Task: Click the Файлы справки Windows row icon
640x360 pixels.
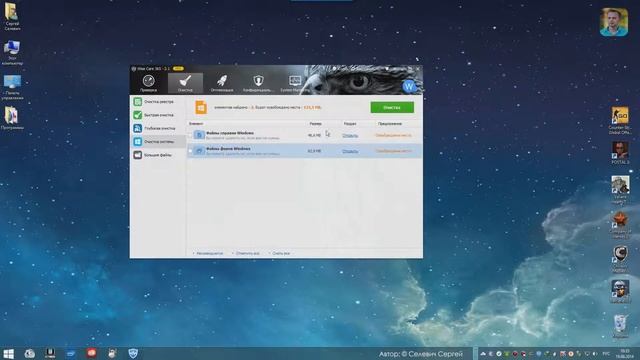Action: [x=199, y=135]
